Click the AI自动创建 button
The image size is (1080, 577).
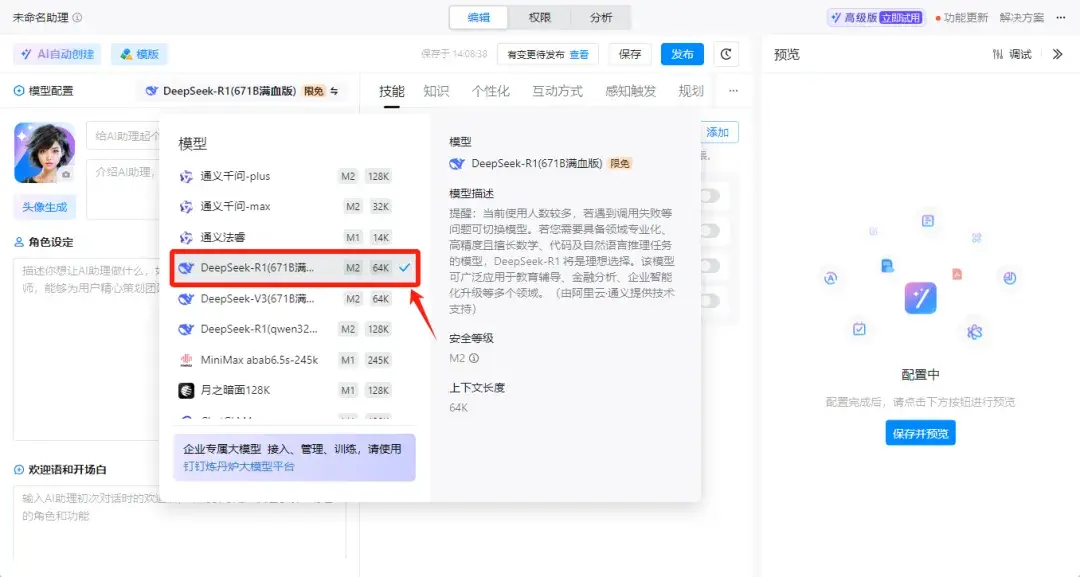click(x=57, y=54)
